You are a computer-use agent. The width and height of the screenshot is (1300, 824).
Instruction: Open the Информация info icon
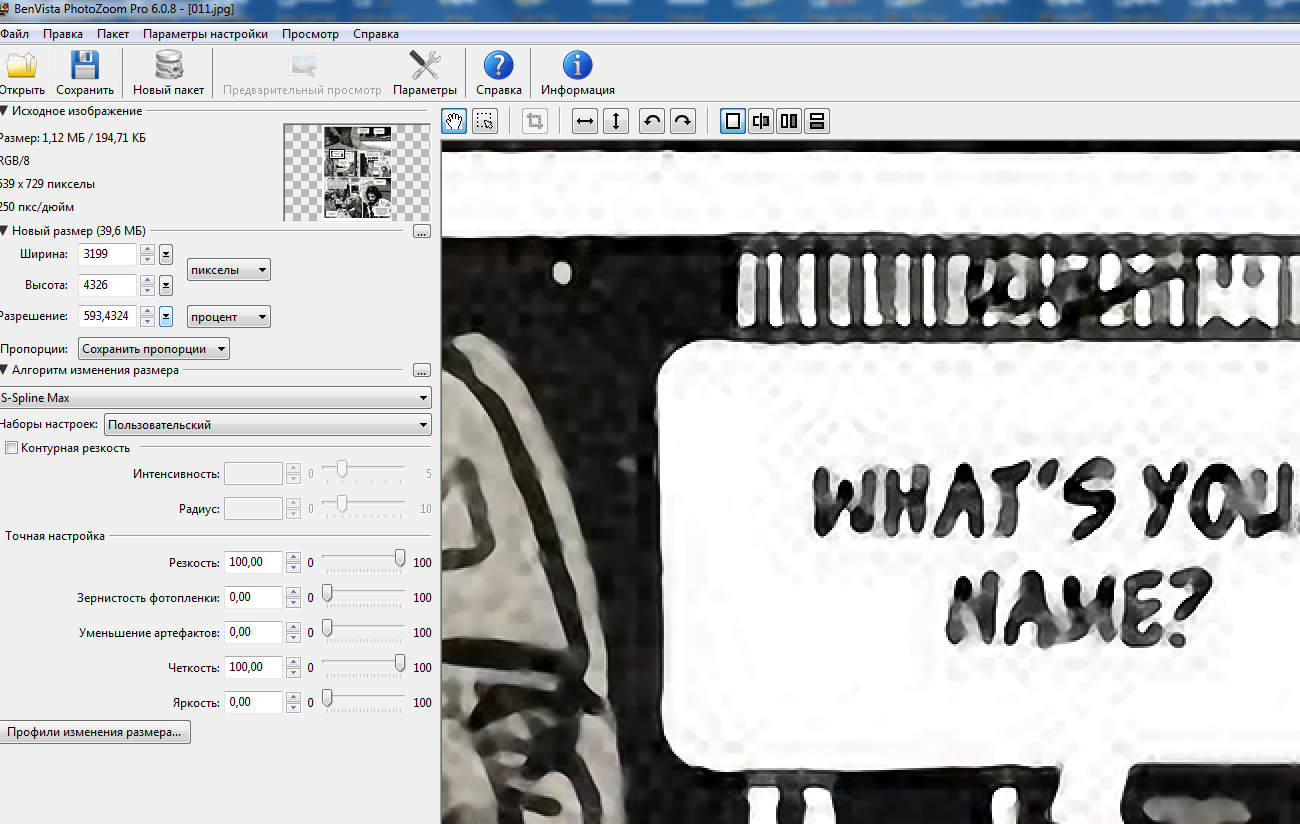pyautogui.click(x=577, y=66)
